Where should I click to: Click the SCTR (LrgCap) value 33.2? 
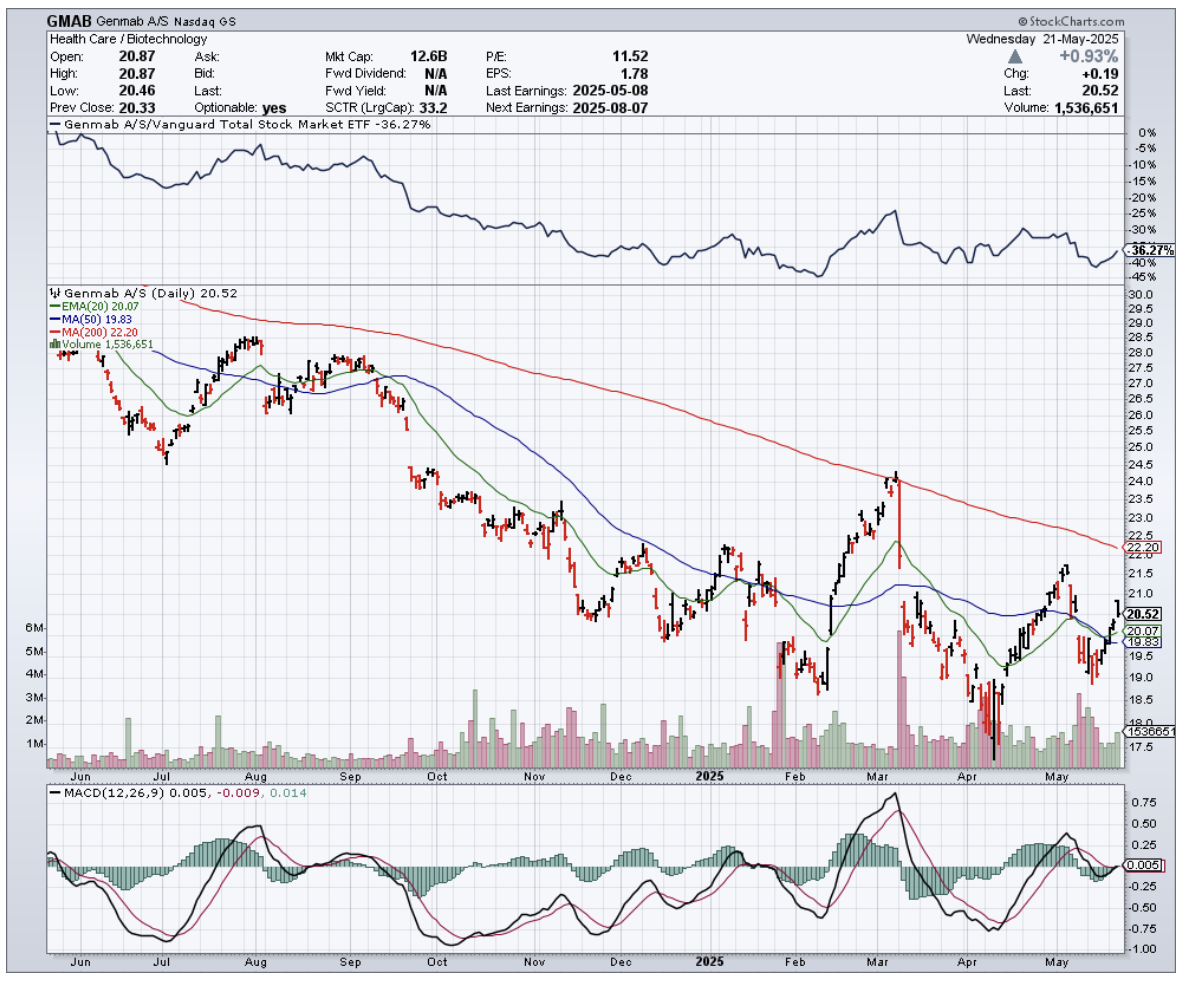(271, 108)
